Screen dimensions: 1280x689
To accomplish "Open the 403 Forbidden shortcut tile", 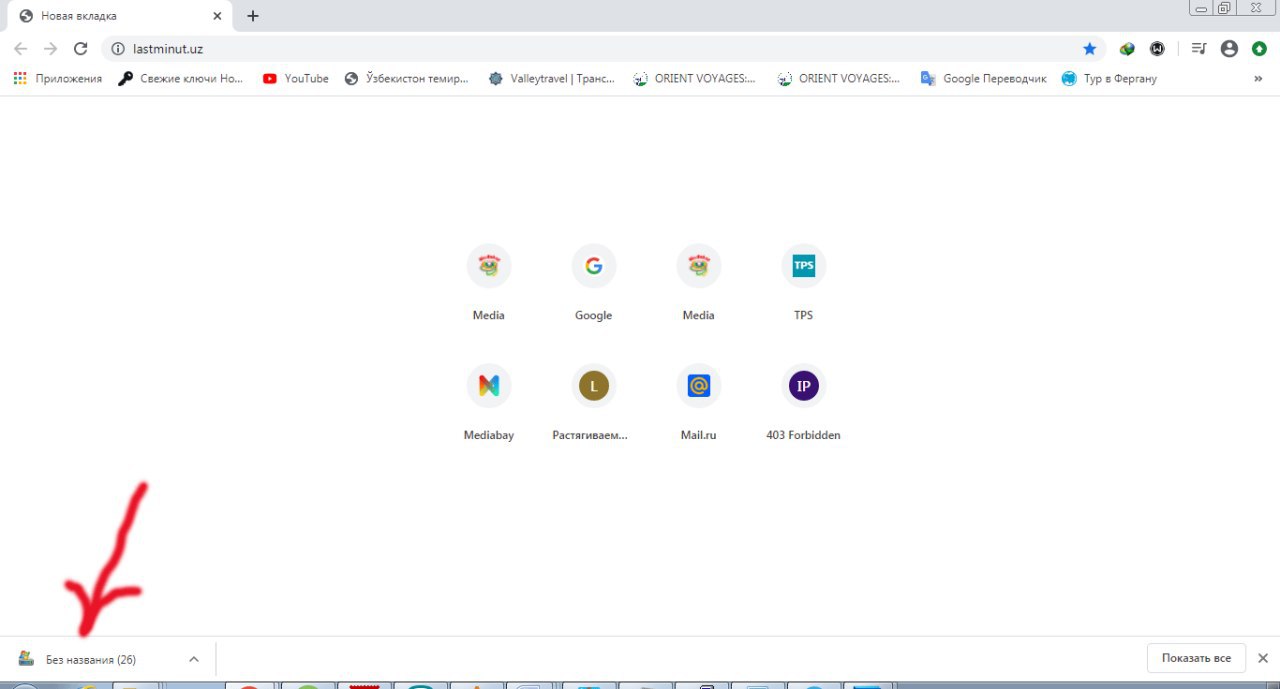I will pos(803,403).
